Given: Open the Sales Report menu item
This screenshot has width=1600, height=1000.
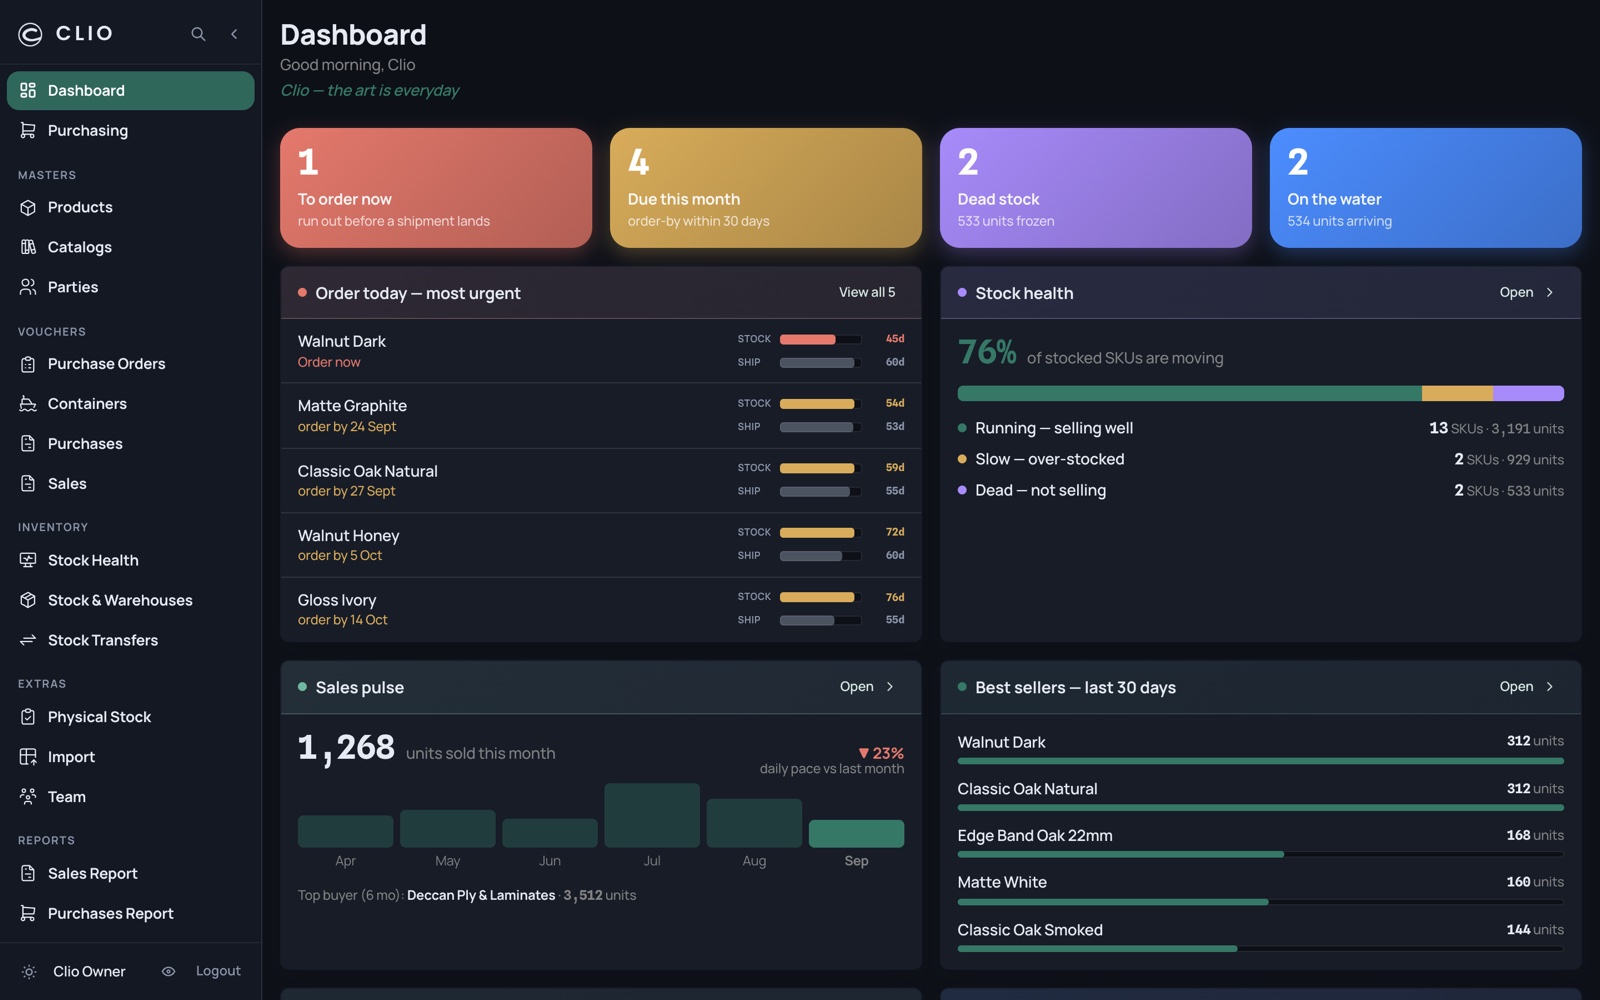Looking at the screenshot, I should click(x=130, y=874).
